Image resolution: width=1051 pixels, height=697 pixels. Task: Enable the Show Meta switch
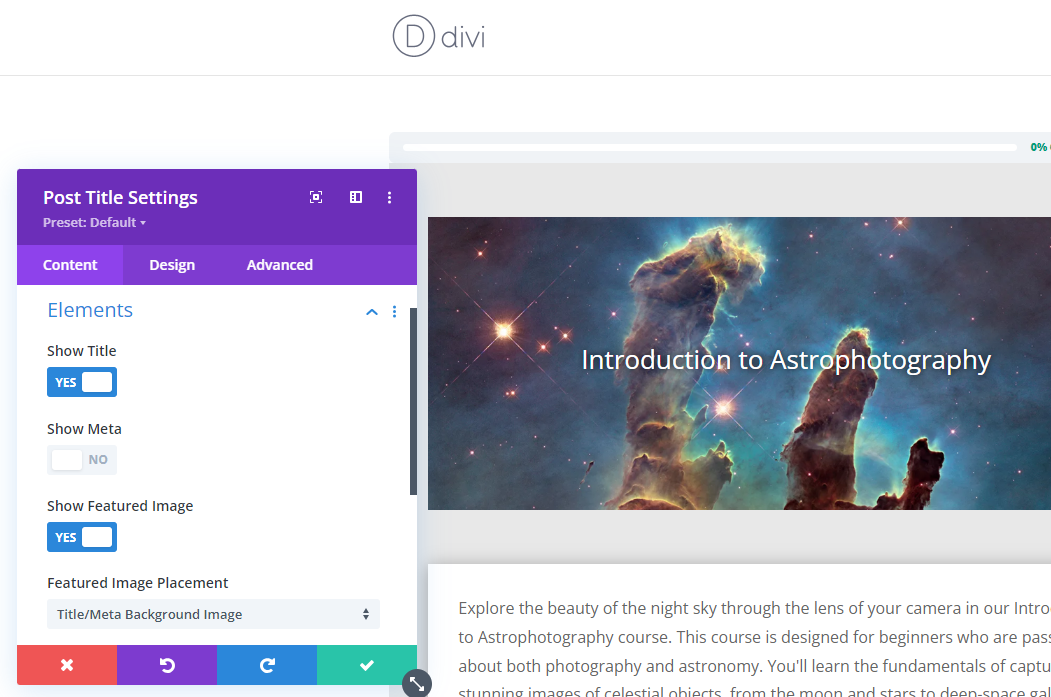click(82, 460)
